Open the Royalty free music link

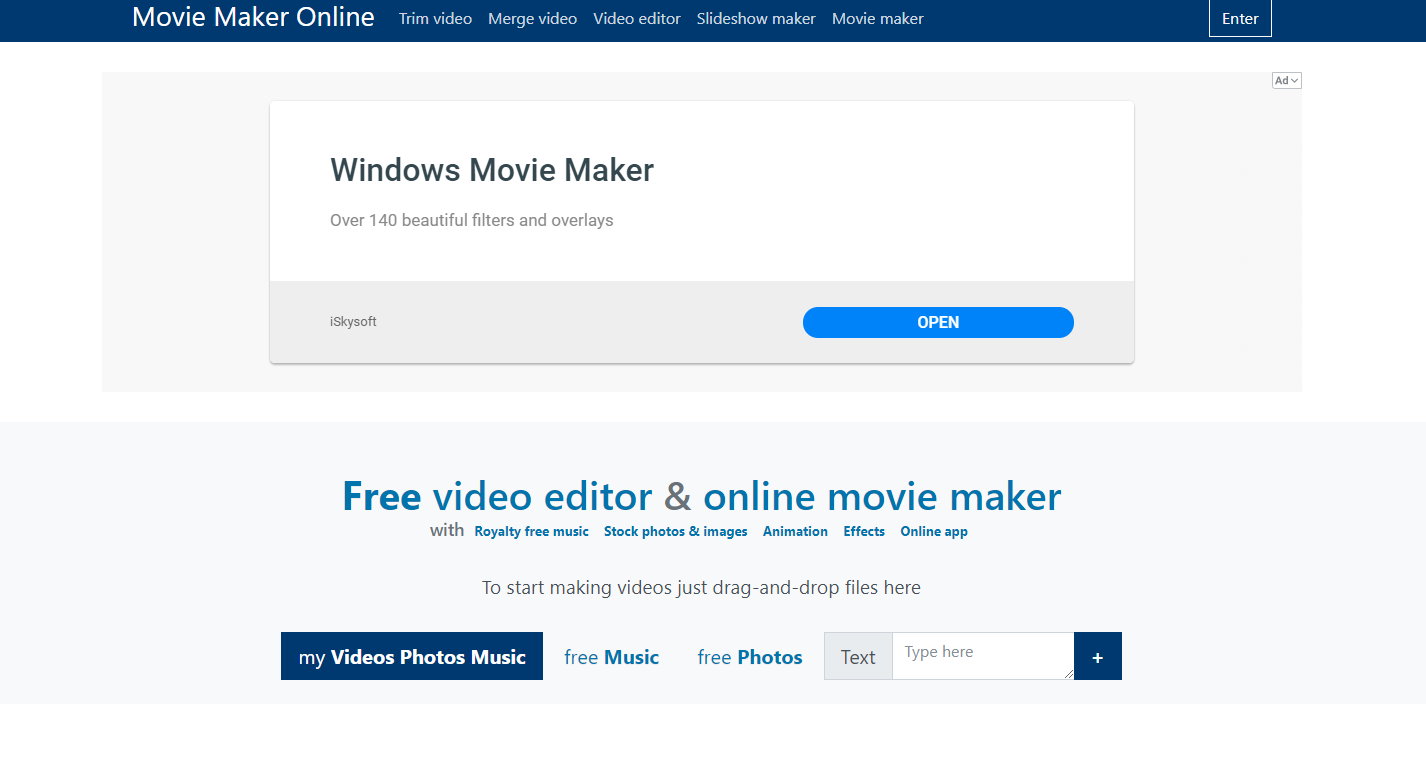pyautogui.click(x=531, y=531)
